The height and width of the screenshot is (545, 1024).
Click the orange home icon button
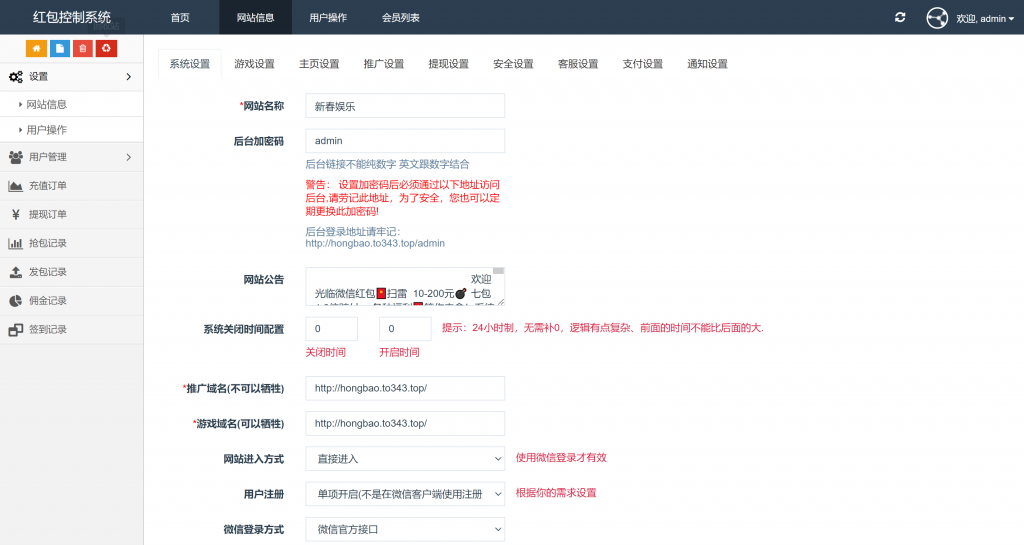pos(36,48)
